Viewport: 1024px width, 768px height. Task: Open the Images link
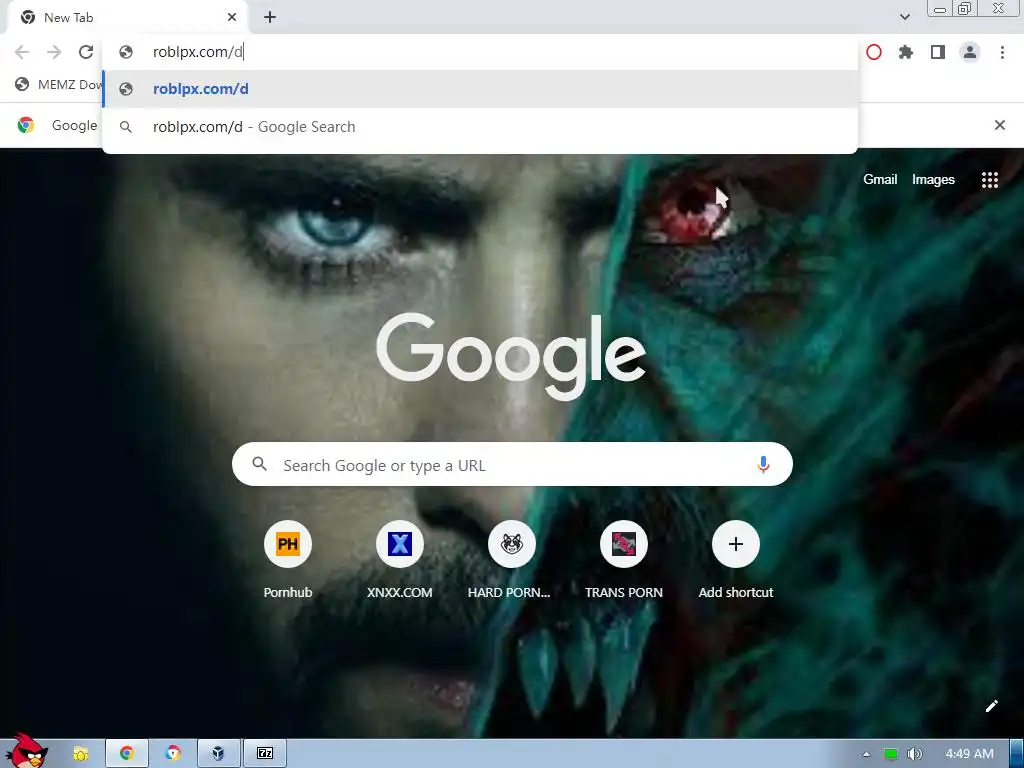tap(933, 180)
